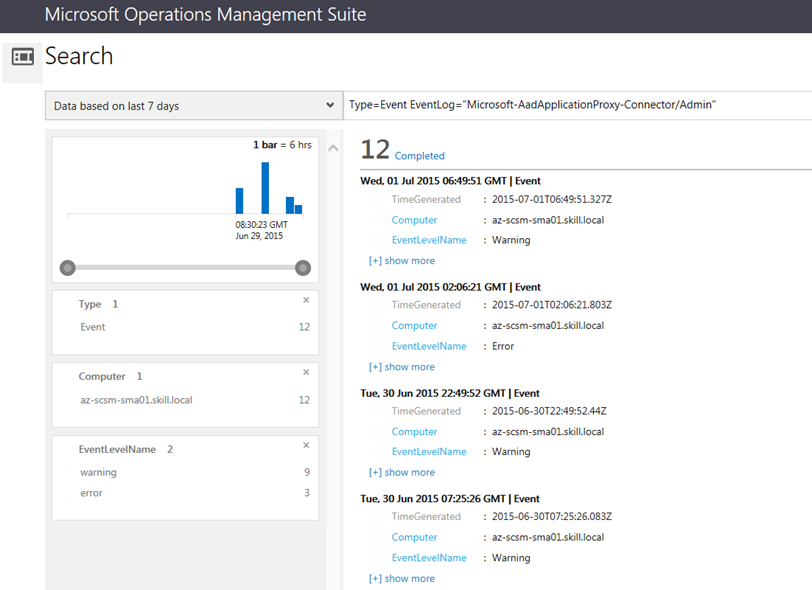This screenshot has height=590, width=812.
Task: Open the 'Data based on last 7 days' dropdown
Action: tap(194, 106)
